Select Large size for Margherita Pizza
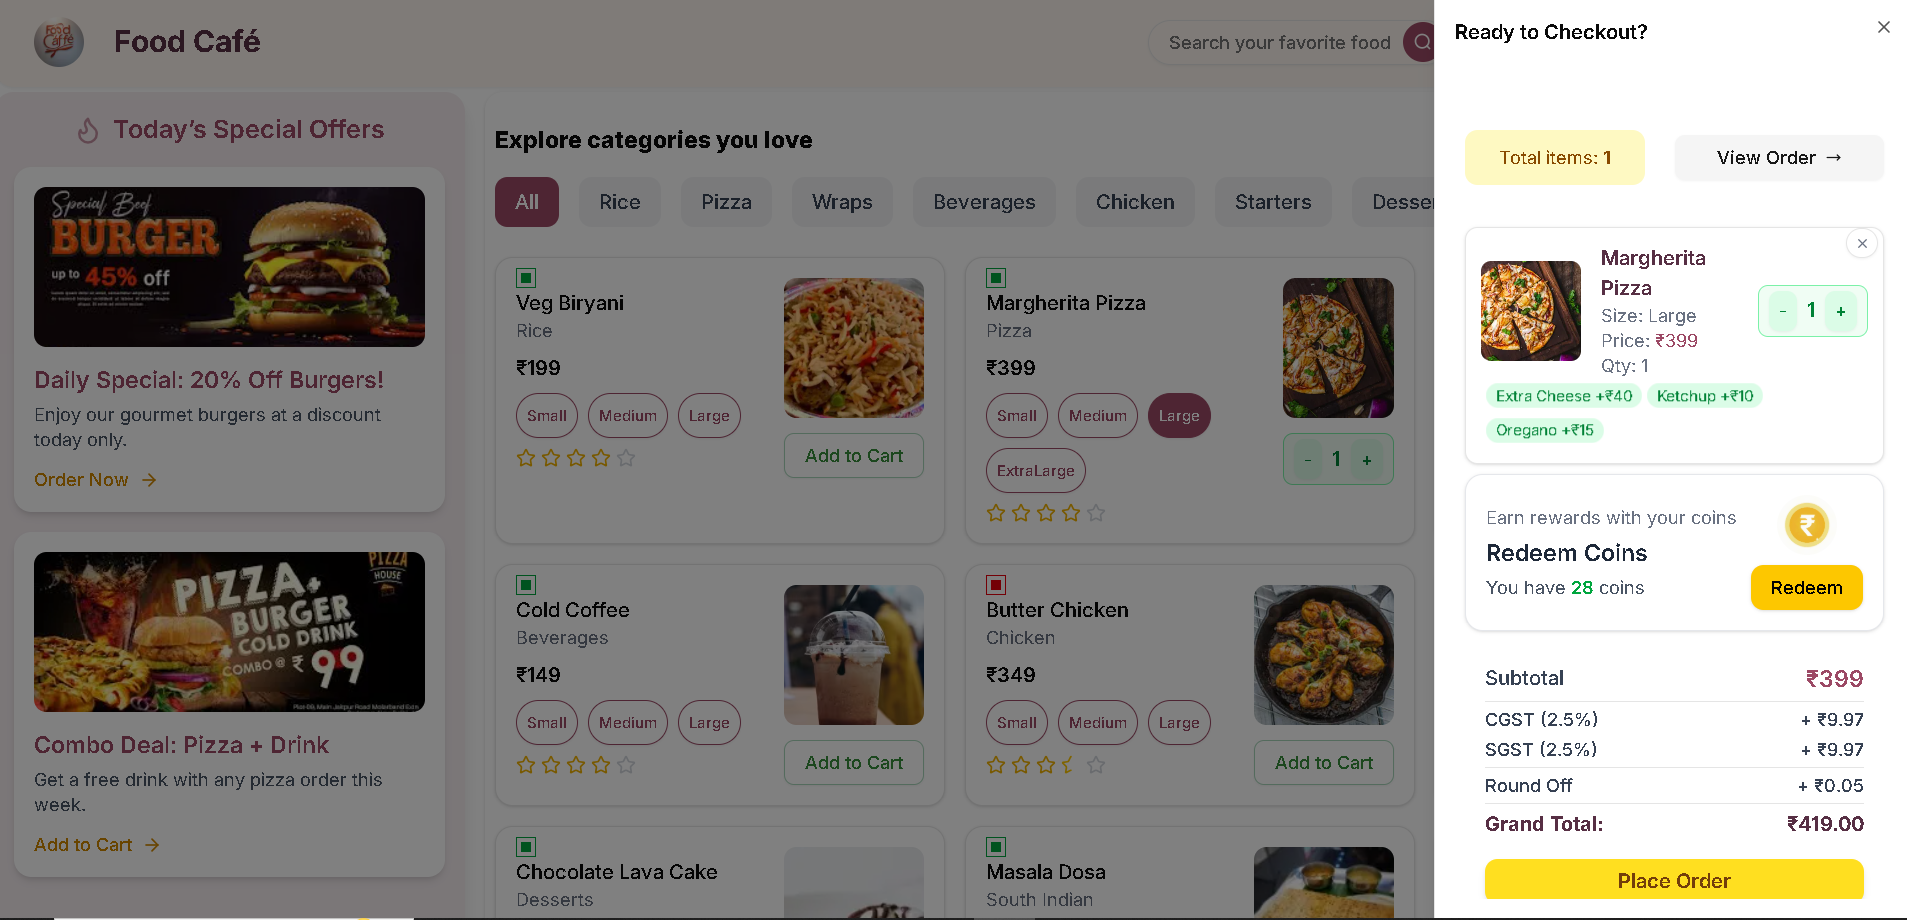Viewport: 1907px width, 920px height. pos(1179,416)
